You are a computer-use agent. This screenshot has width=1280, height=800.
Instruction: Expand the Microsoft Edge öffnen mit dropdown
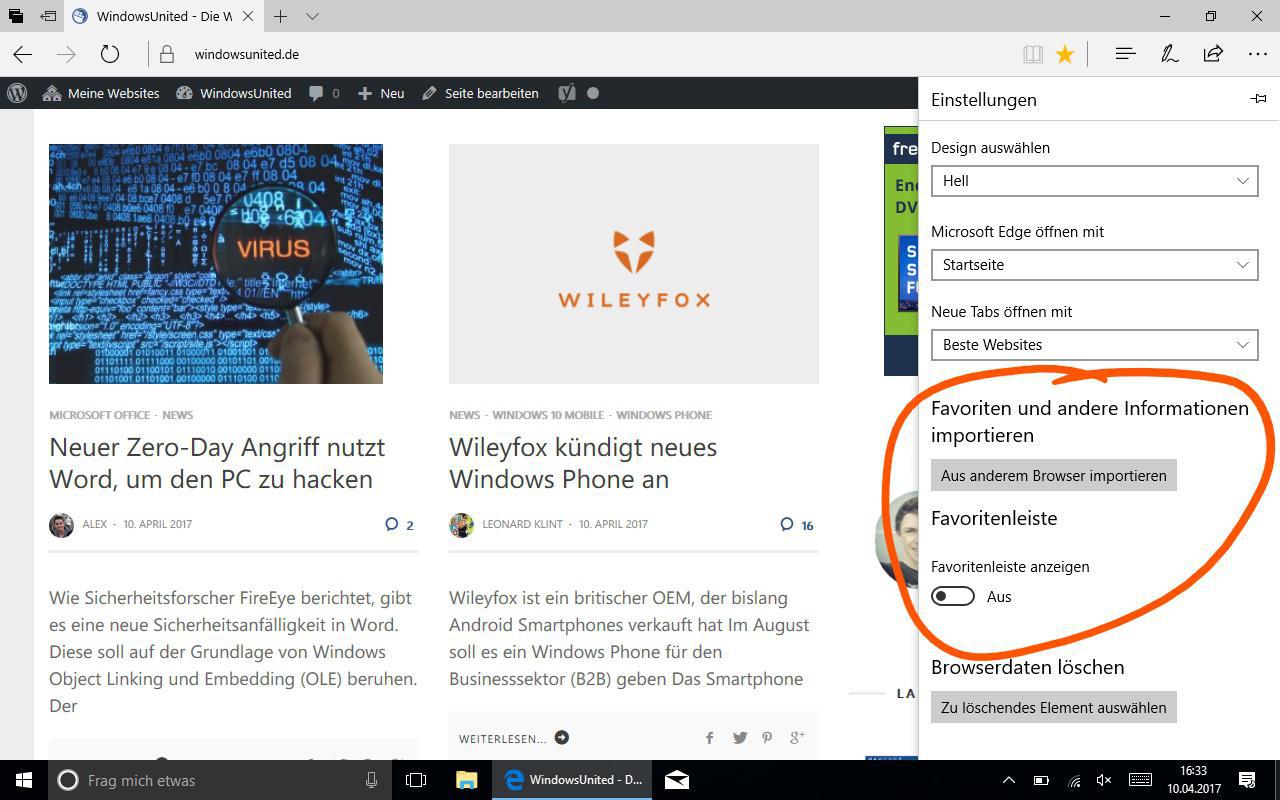1094,265
